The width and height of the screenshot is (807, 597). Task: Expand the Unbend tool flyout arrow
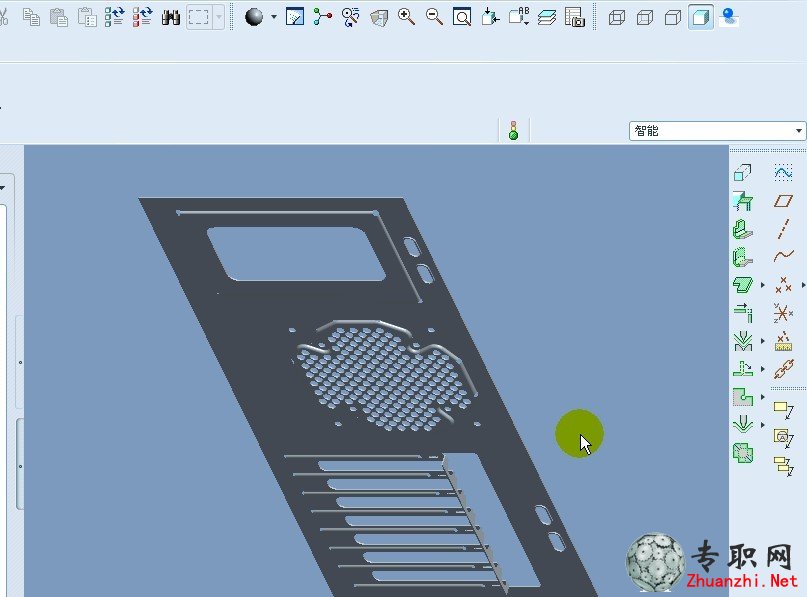763,368
